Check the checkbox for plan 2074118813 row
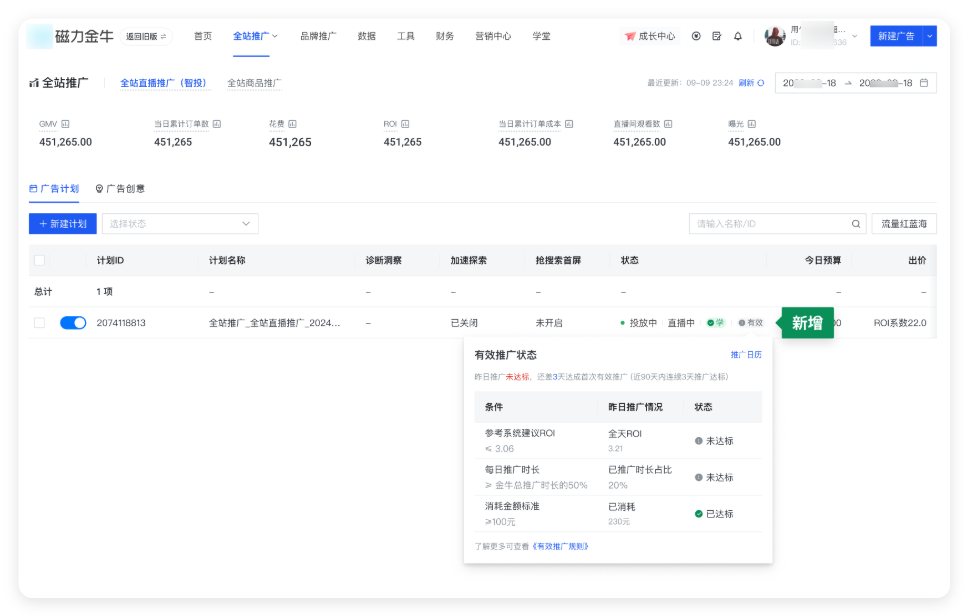The width and height of the screenshot is (968, 616). (x=40, y=322)
